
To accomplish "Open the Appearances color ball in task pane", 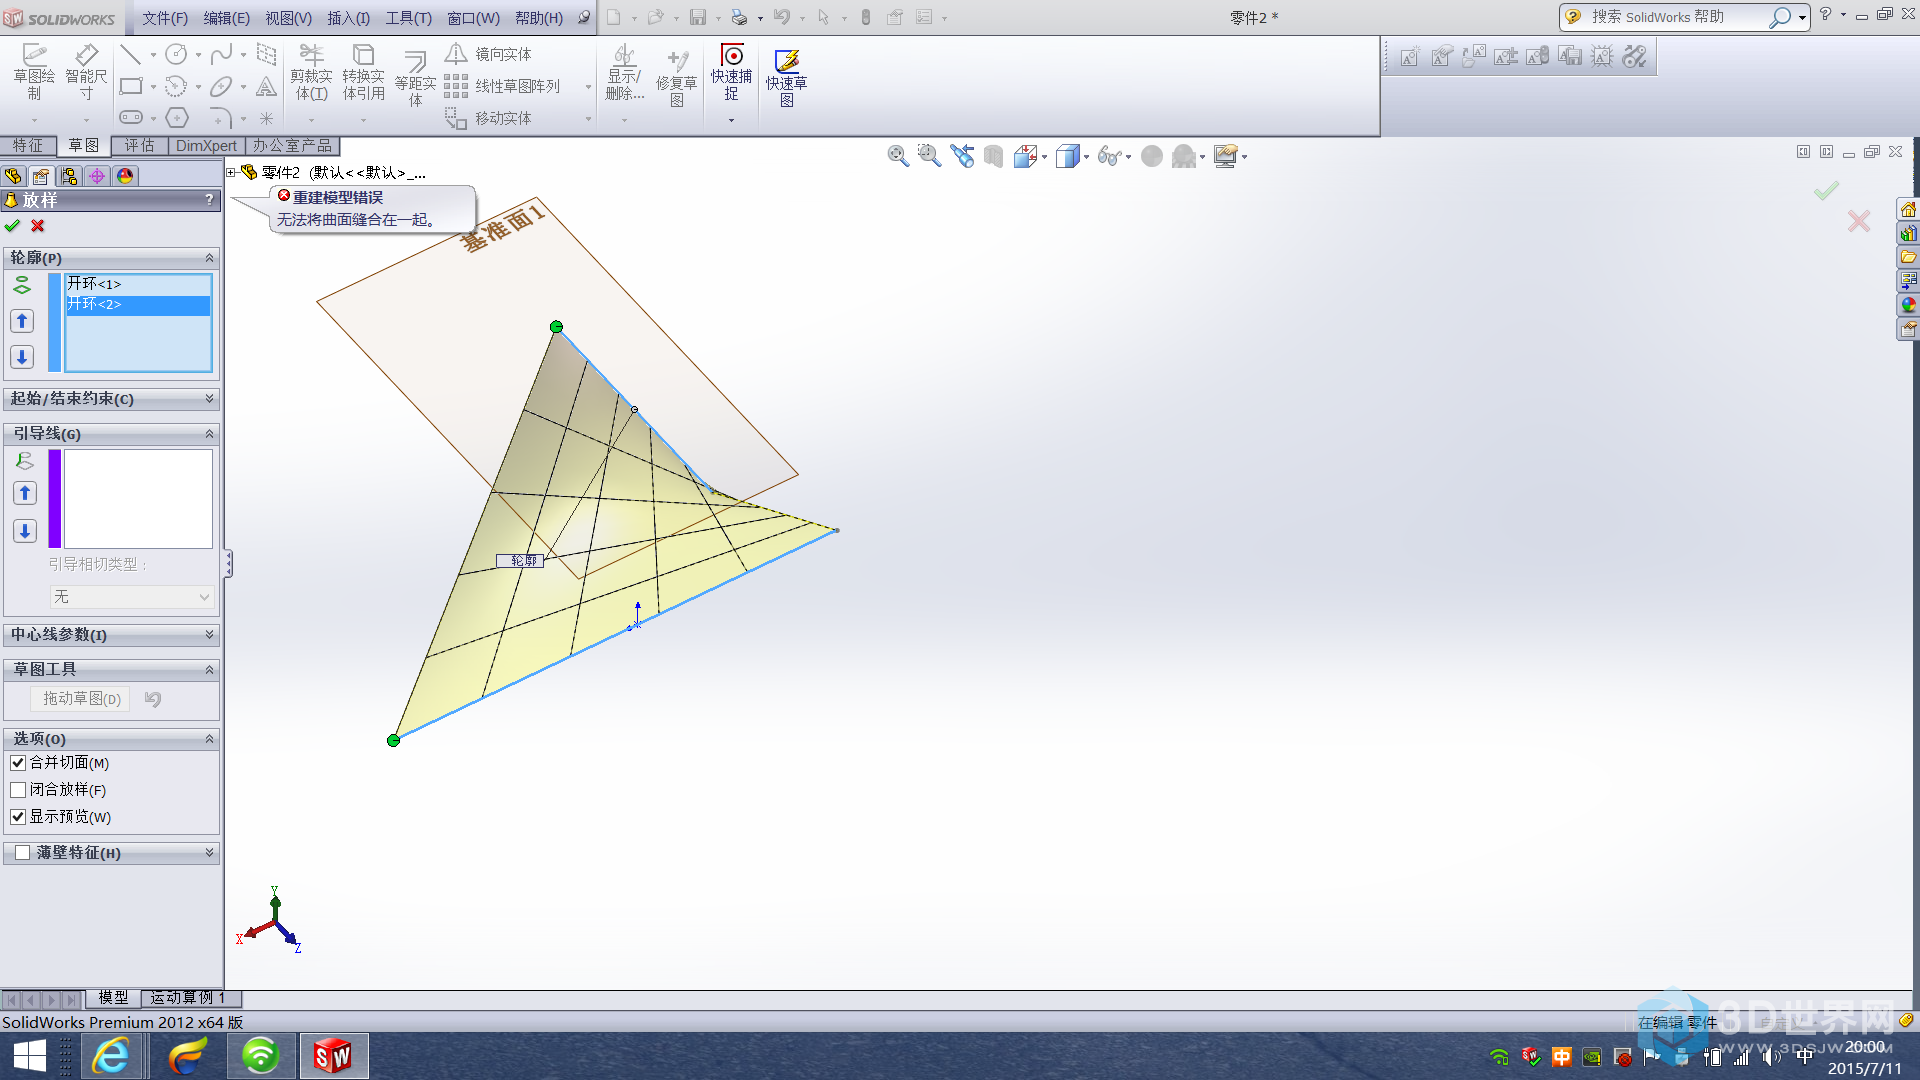I will point(1908,305).
